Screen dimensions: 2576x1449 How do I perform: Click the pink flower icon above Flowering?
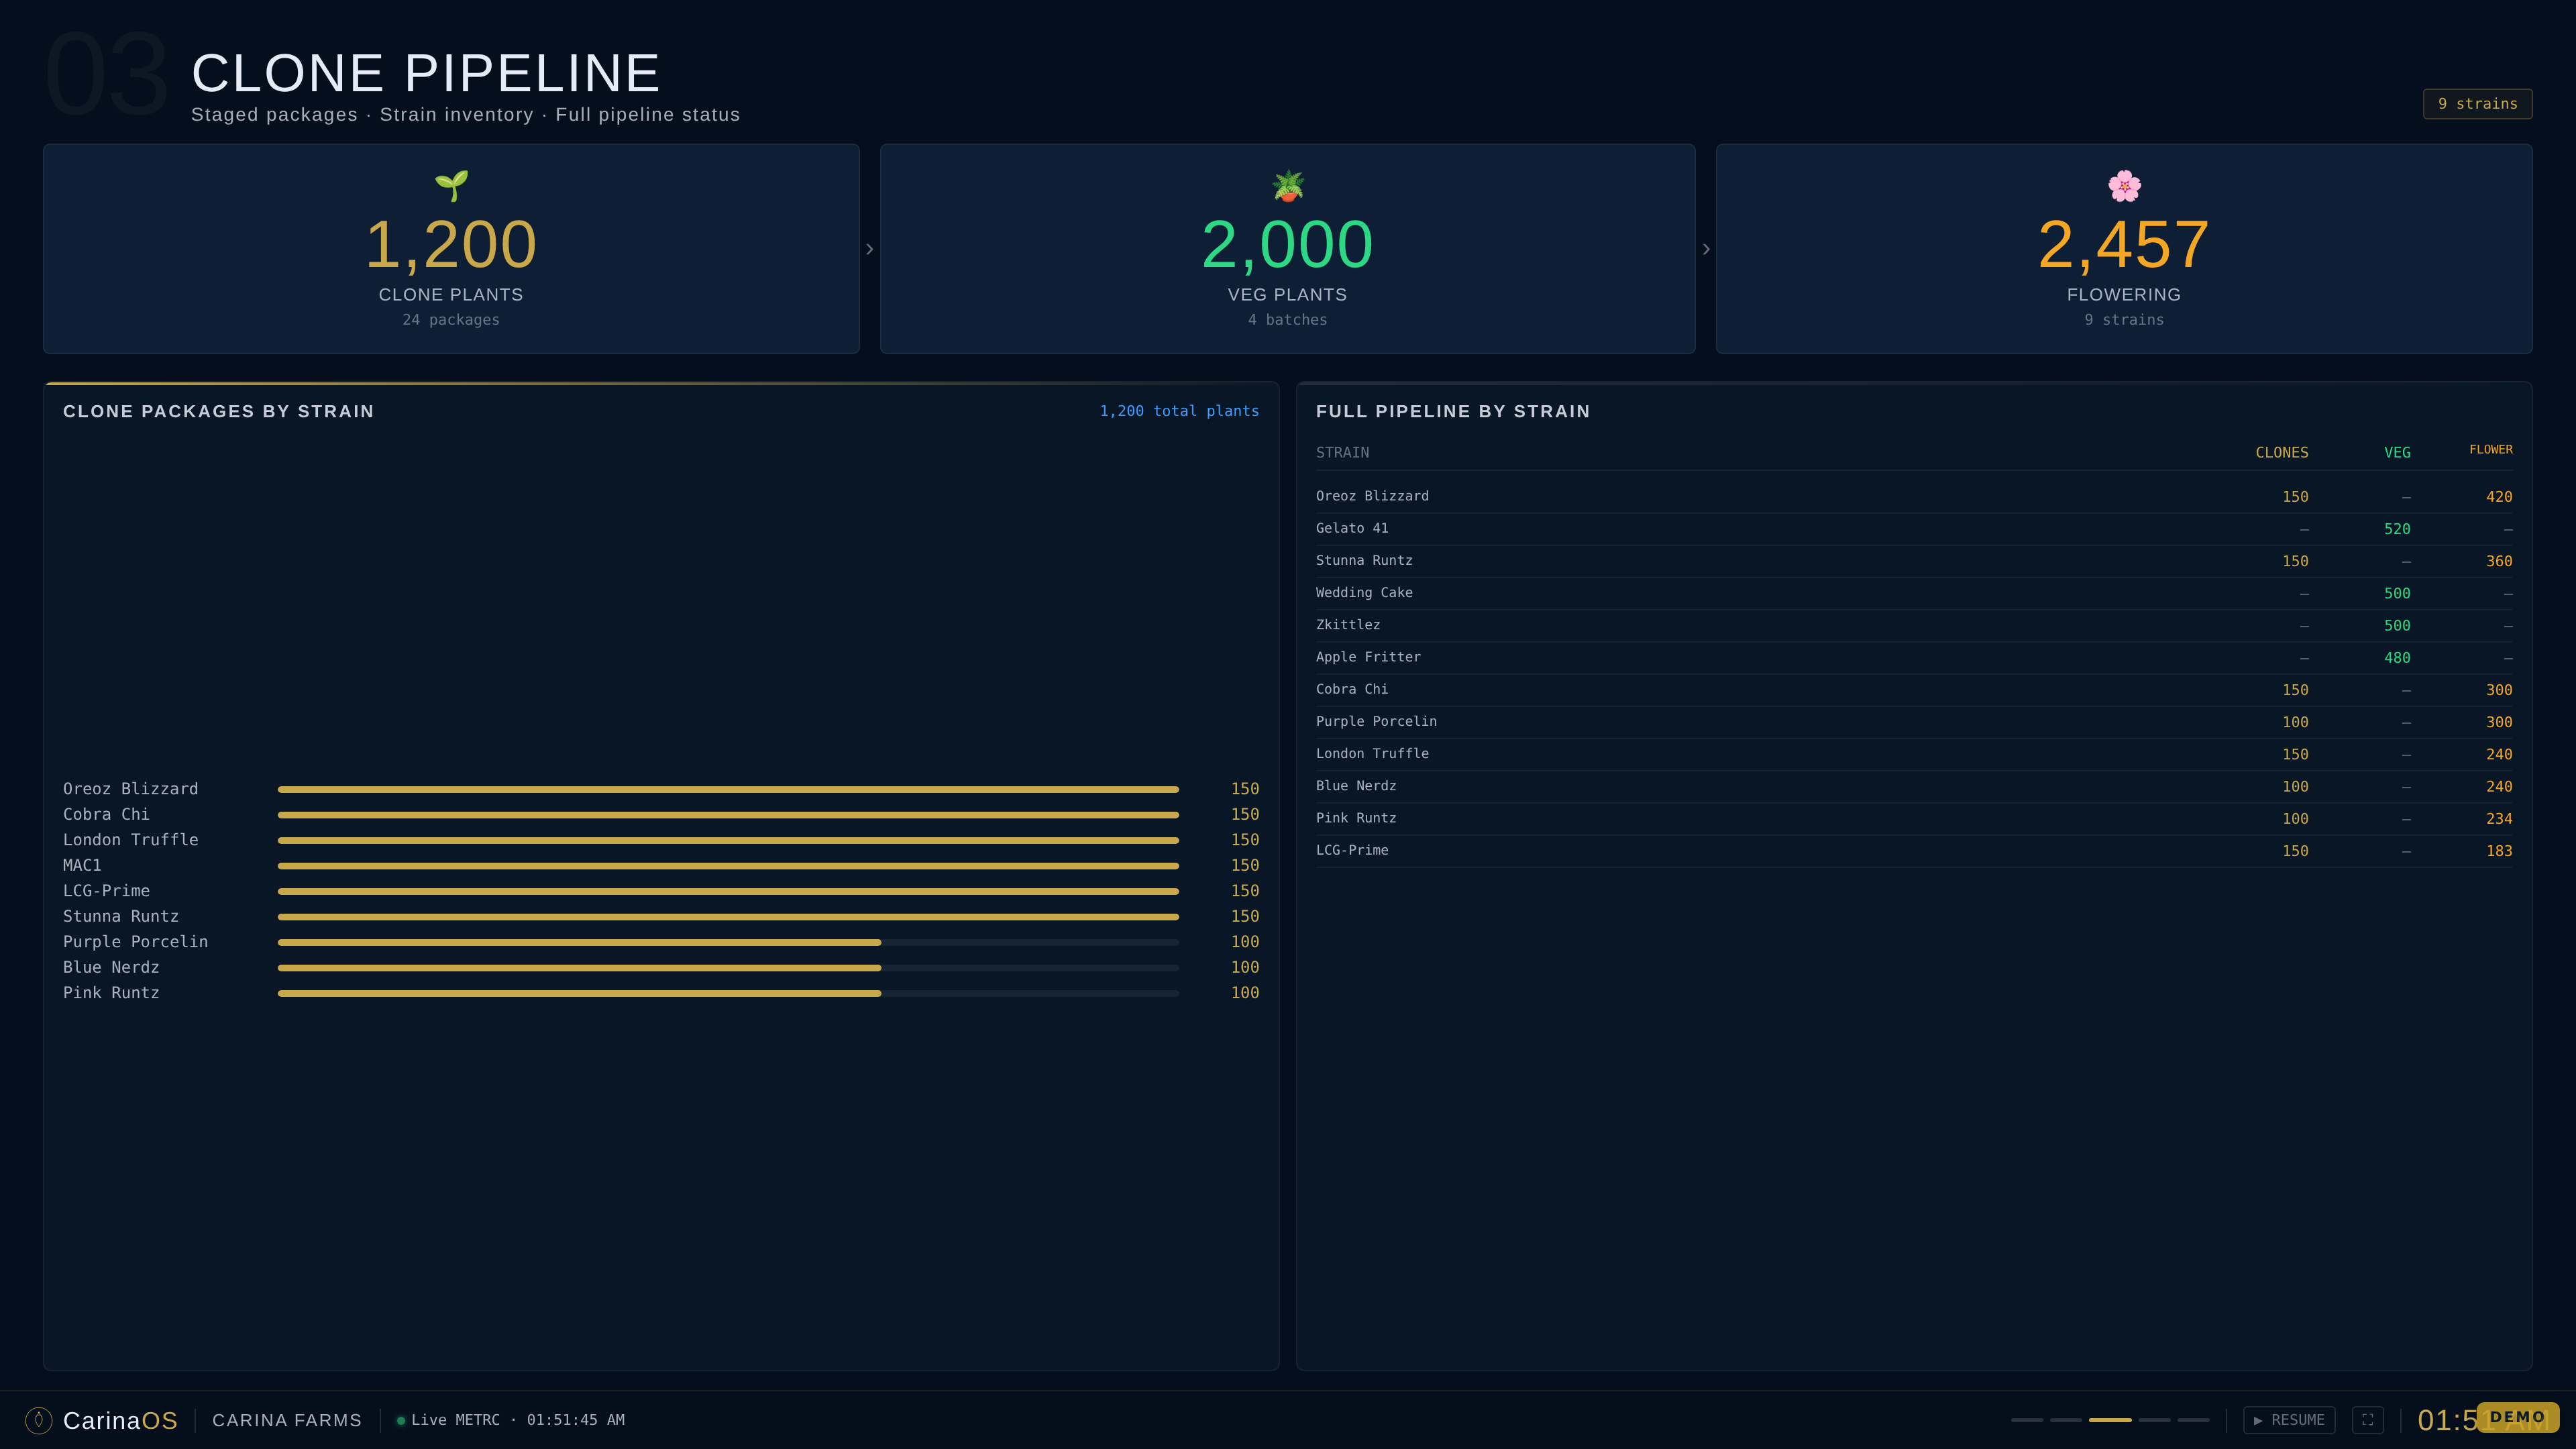2124,185
